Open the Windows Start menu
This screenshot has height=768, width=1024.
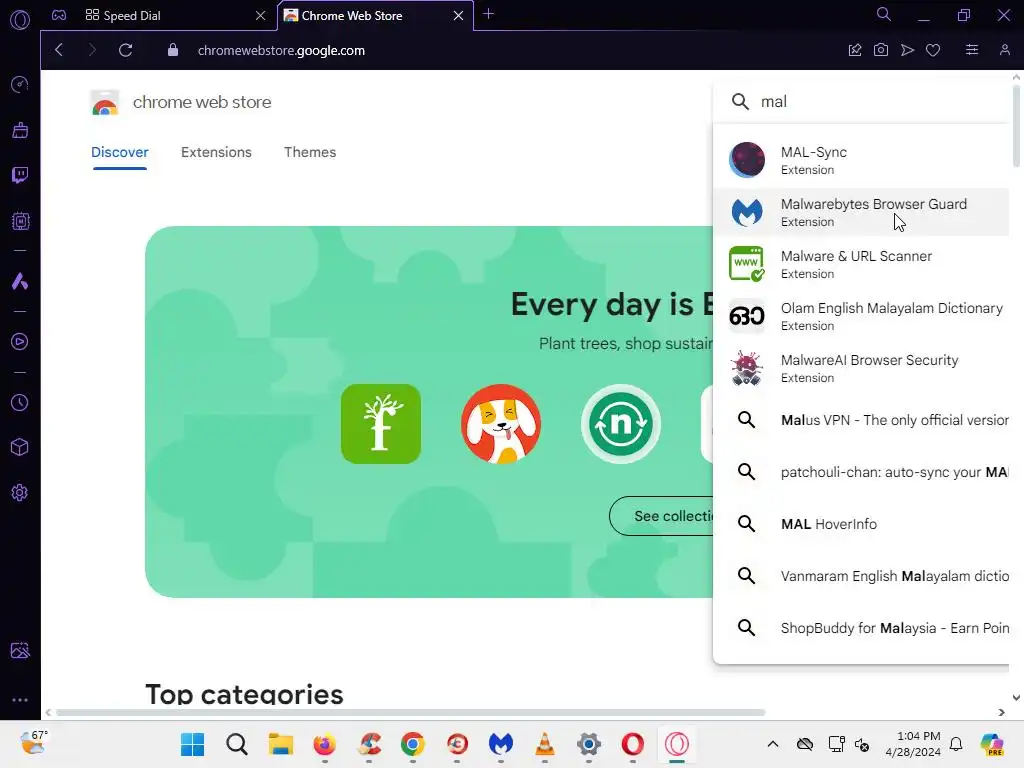(192, 744)
